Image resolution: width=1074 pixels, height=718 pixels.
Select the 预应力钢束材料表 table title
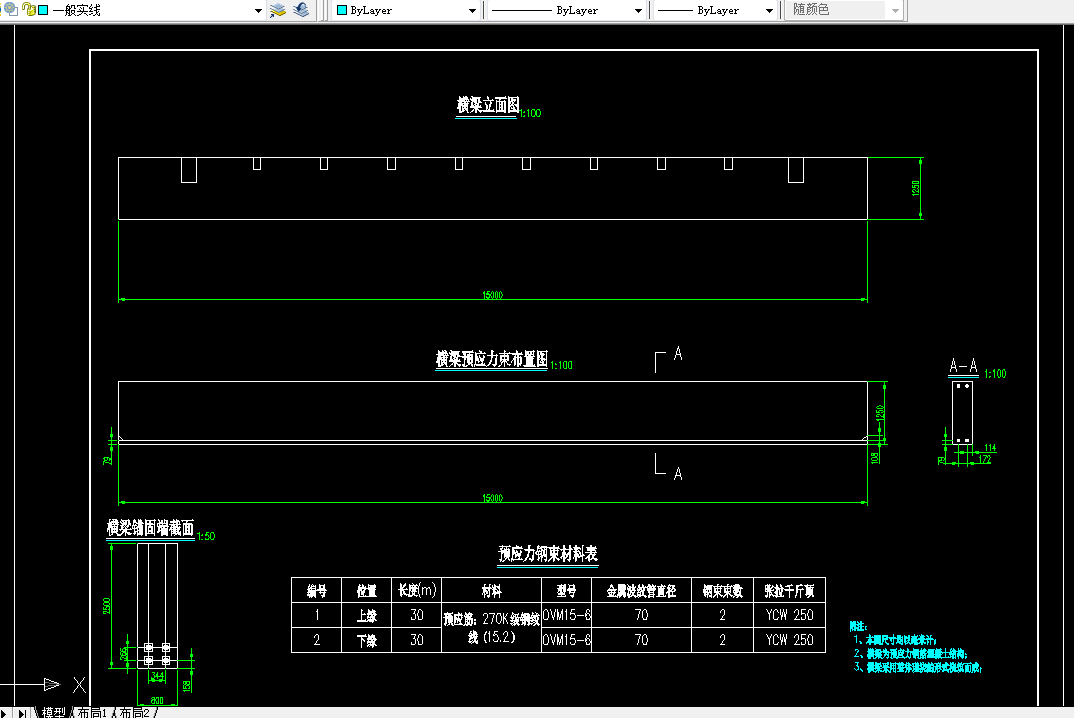(548, 554)
